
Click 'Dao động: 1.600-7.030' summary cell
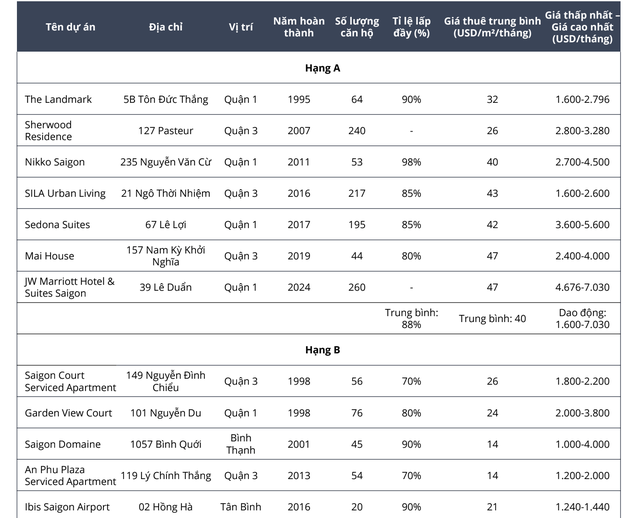click(x=582, y=318)
